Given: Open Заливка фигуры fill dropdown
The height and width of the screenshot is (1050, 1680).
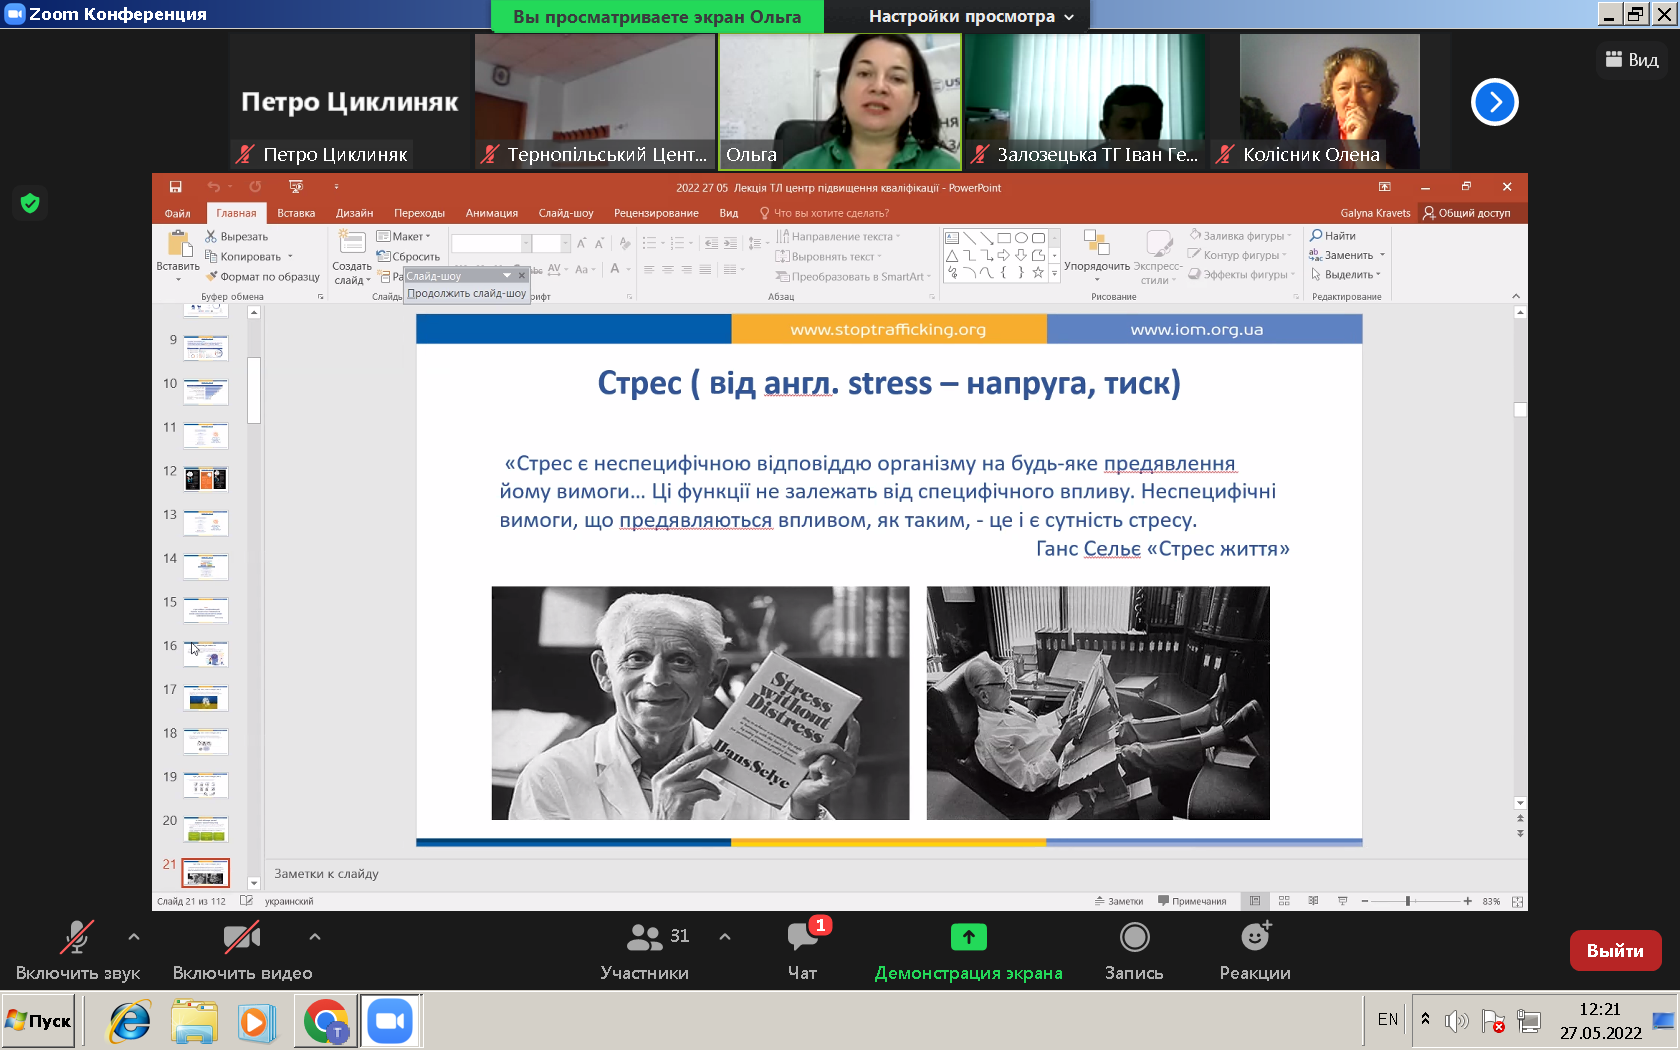Looking at the screenshot, I should [1240, 236].
